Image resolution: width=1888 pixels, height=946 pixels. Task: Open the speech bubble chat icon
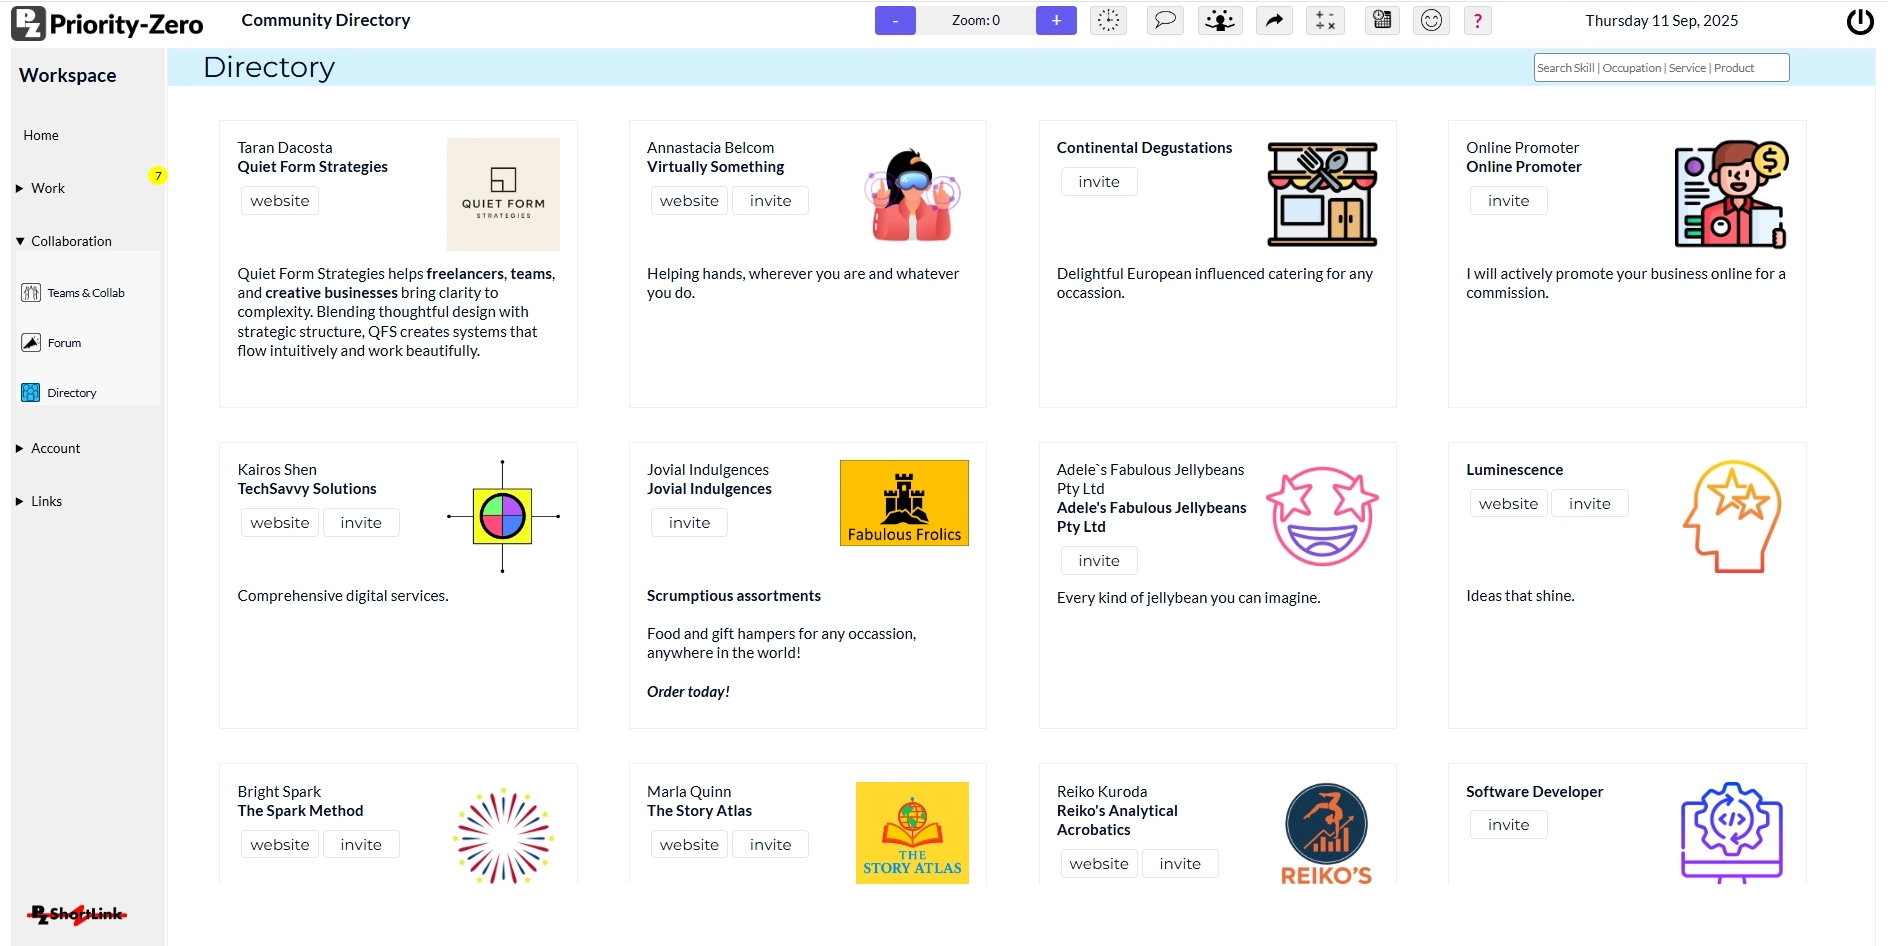1165,20
